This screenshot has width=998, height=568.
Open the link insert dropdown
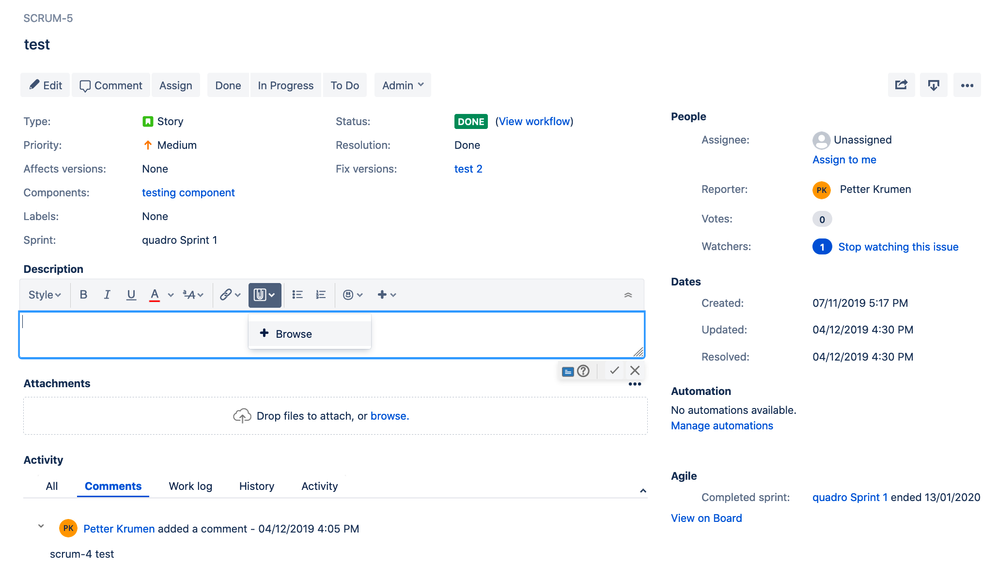tap(230, 295)
